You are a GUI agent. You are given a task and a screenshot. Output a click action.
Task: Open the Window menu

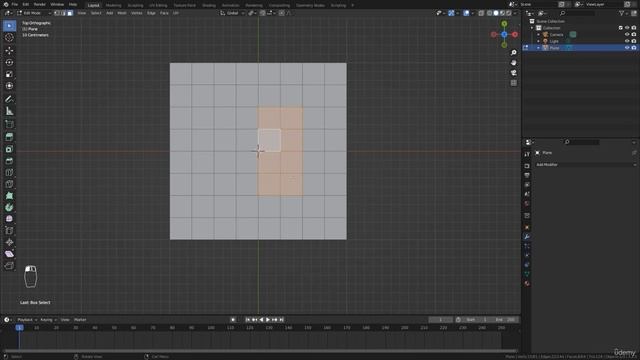57,4
